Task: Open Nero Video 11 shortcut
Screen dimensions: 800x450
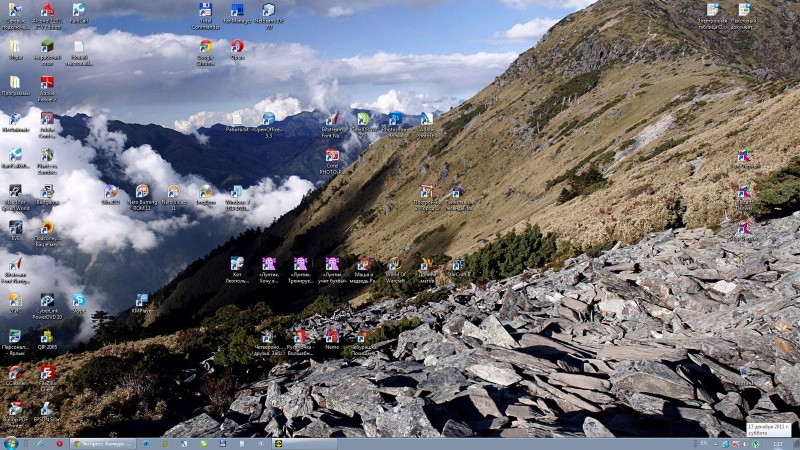Action: pyautogui.click(x=173, y=191)
